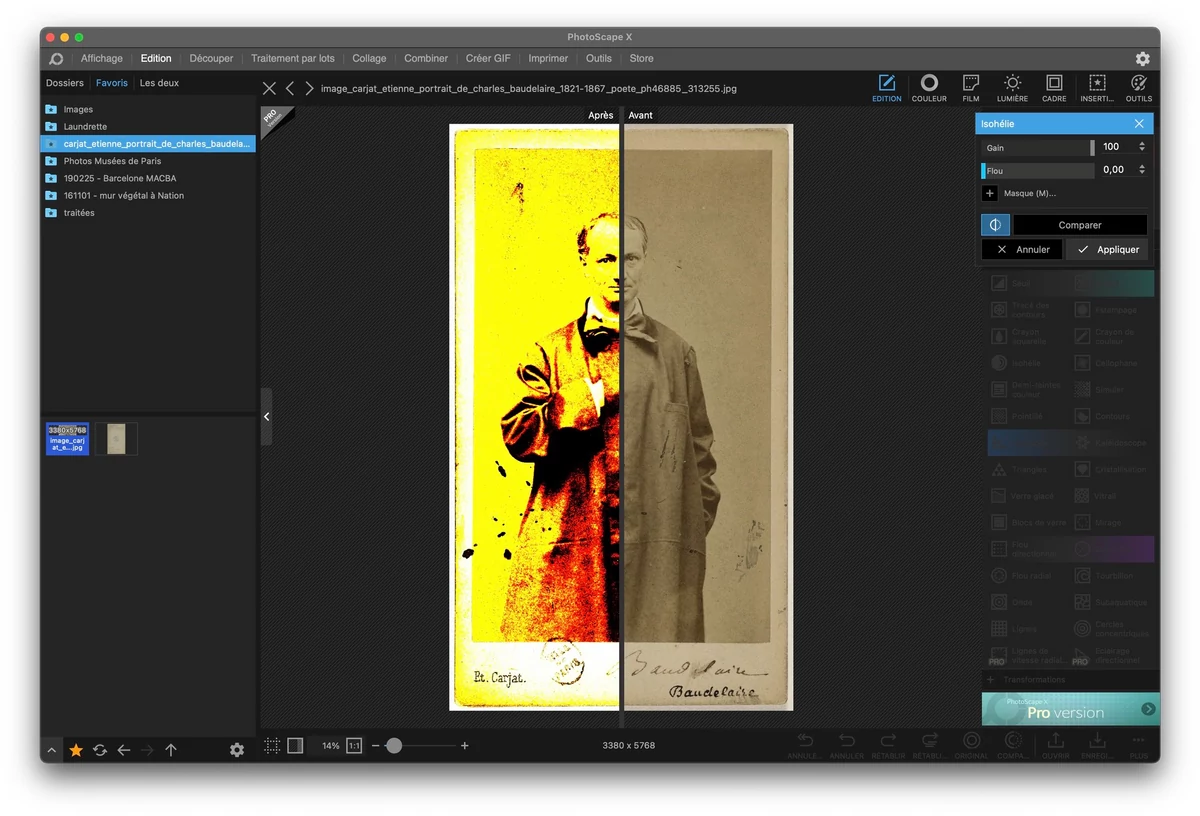This screenshot has height=816, width=1200.
Task: Cancel the Isohélie effect with Annuler
Action: pos(1021,249)
